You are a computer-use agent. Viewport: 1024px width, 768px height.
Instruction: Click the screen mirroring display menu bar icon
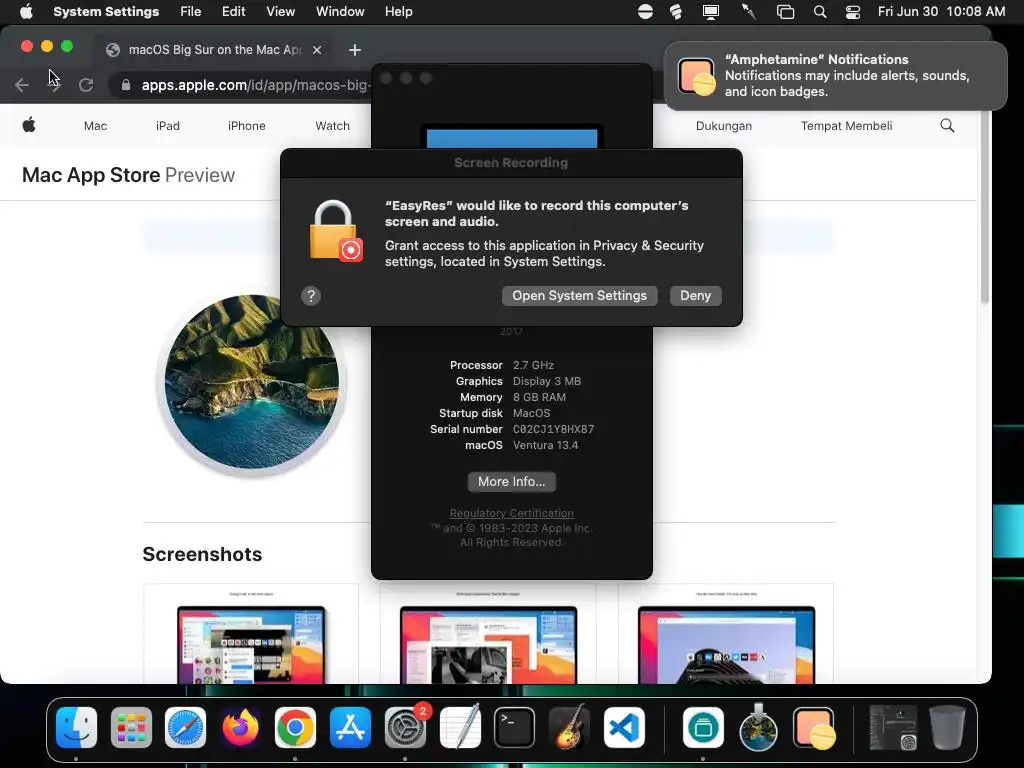711,12
